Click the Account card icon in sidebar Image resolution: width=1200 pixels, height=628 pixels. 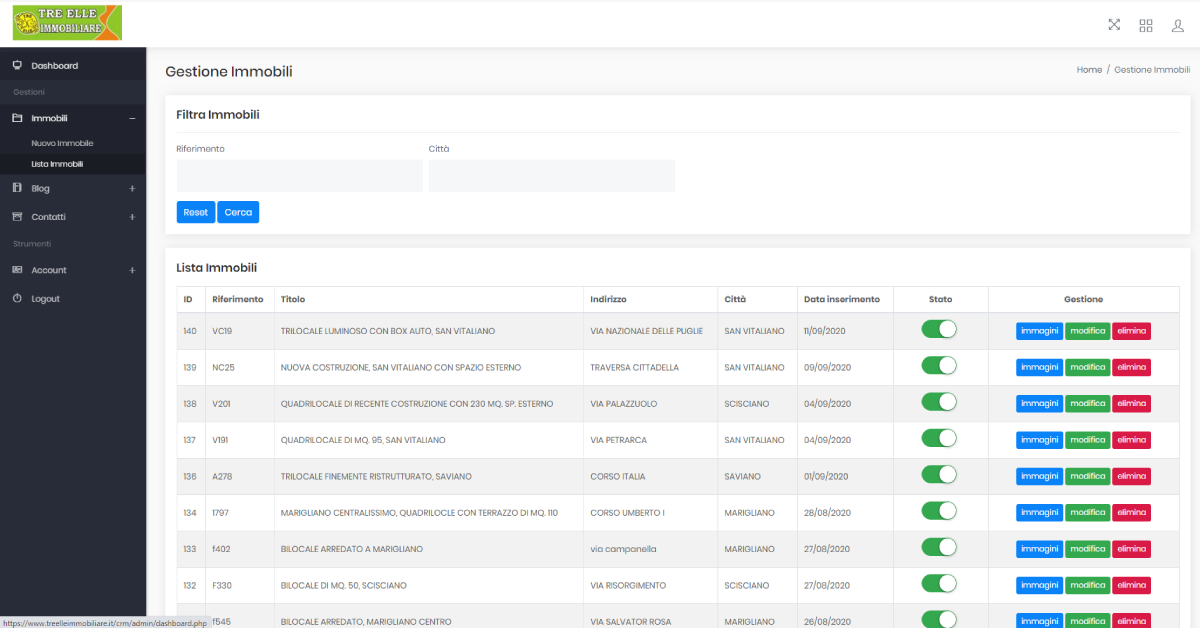[17, 270]
